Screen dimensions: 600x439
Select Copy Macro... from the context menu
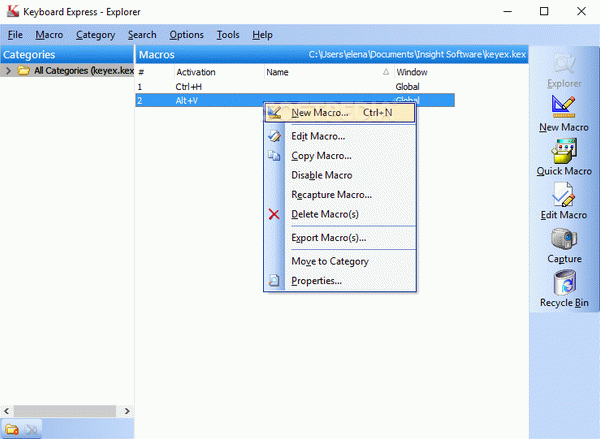(340, 156)
